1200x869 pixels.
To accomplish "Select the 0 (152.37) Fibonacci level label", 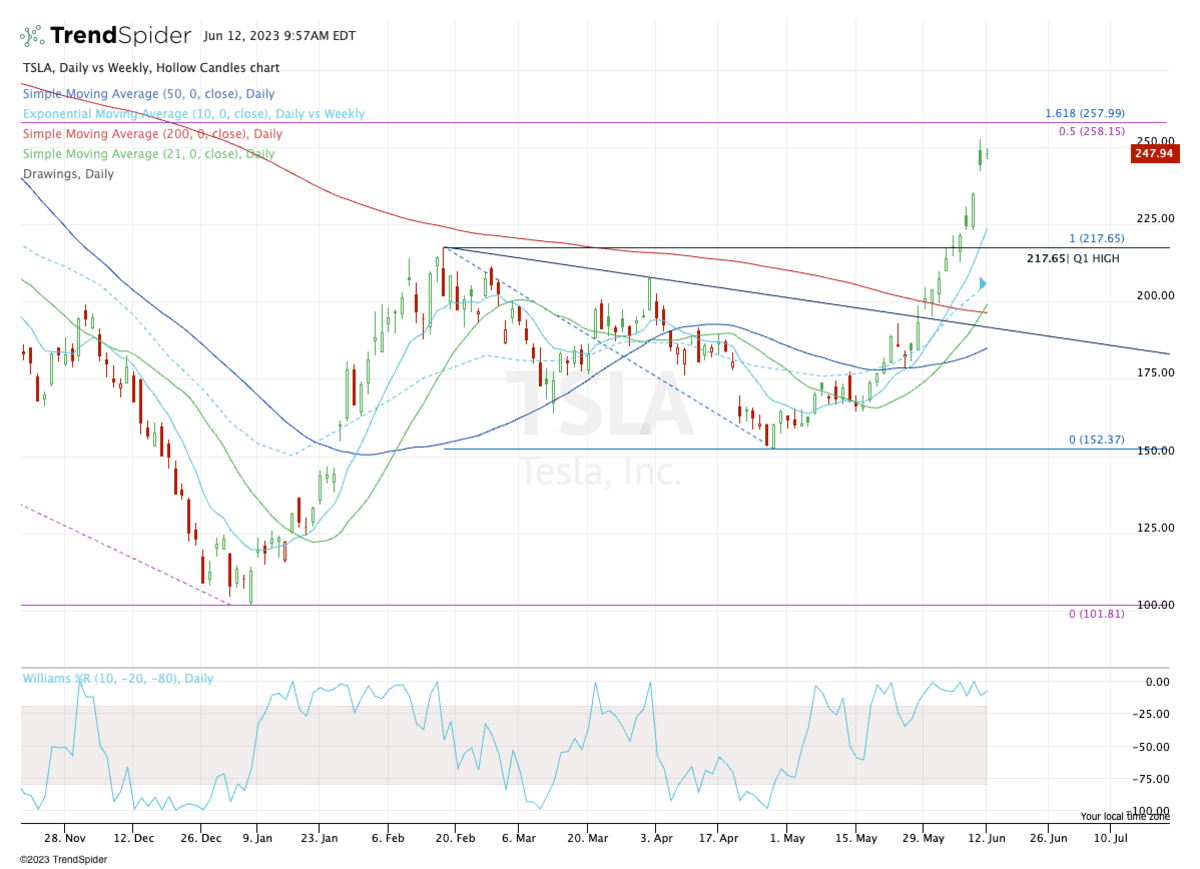I will click(1097, 439).
